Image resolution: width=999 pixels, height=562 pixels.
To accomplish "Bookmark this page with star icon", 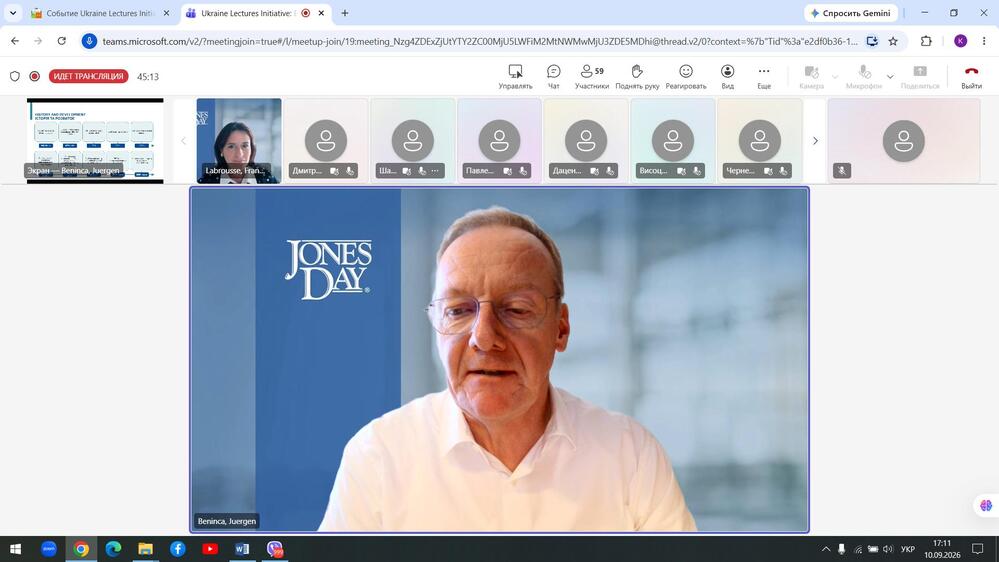I will coord(893,41).
